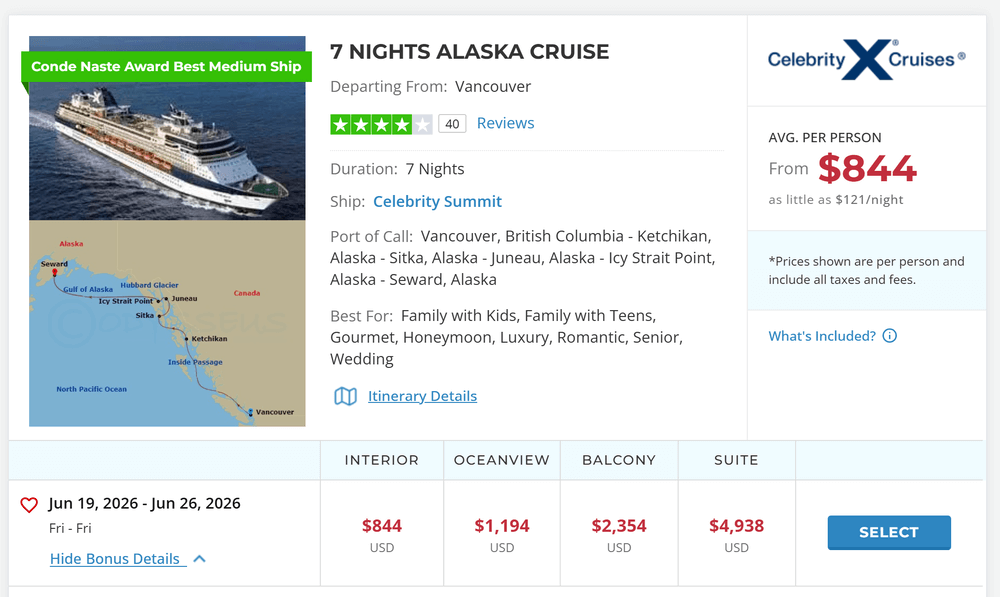Click the green star rating
Viewport: 1000px width, 597px height.
click(381, 124)
